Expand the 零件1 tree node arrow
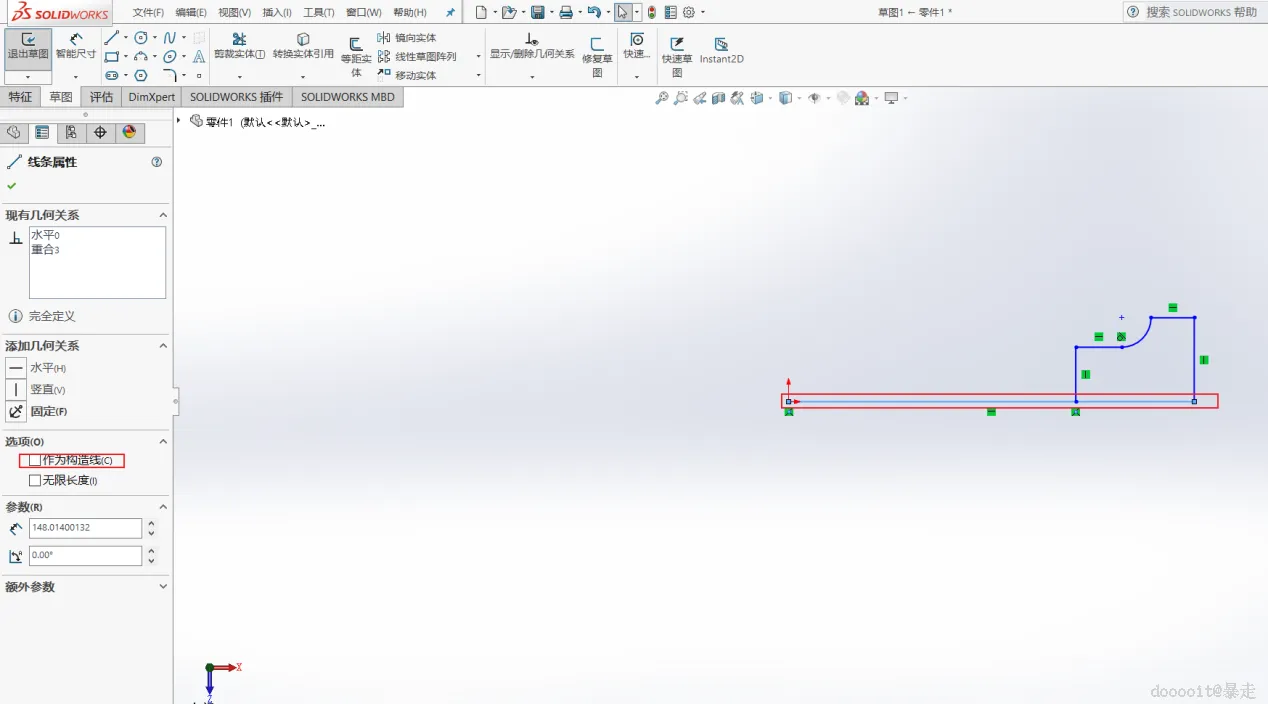This screenshot has width=1268, height=704. click(x=179, y=121)
